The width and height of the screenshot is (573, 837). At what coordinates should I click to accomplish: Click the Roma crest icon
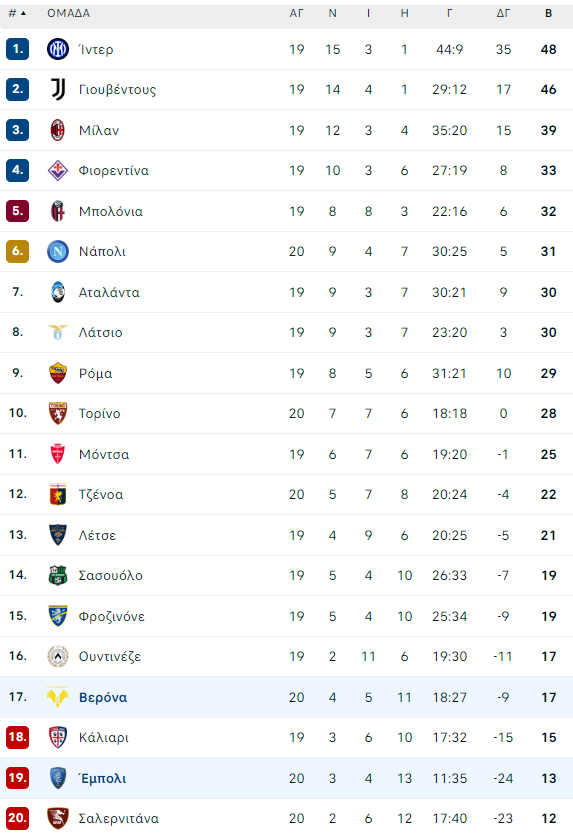click(58, 373)
